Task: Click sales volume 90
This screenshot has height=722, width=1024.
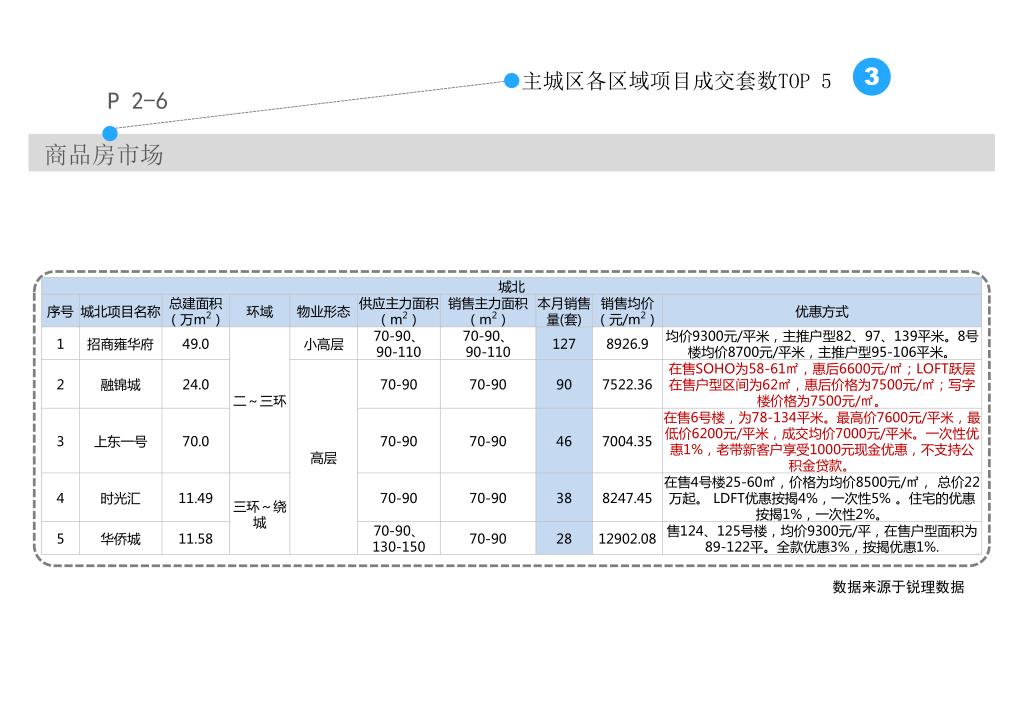Action: click(x=564, y=385)
